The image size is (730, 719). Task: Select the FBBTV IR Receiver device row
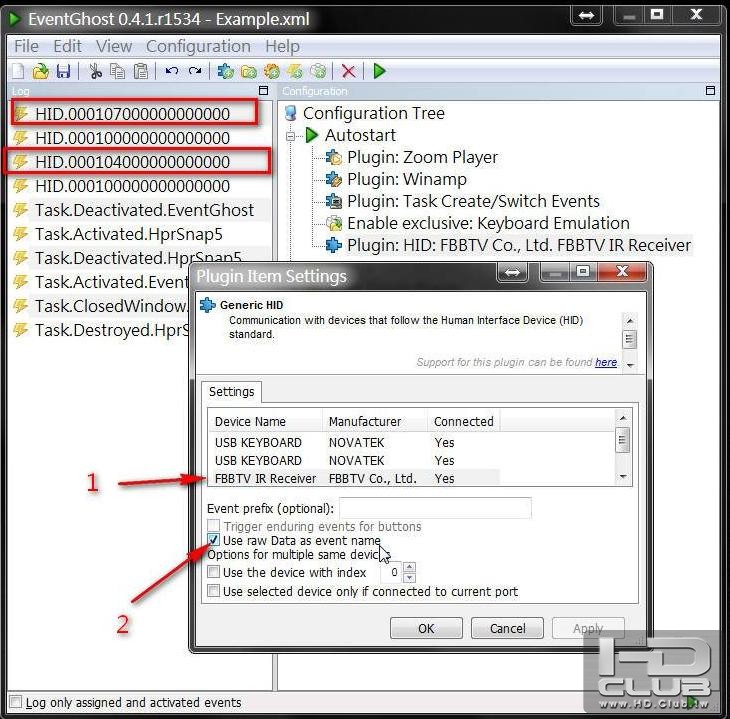(354, 478)
